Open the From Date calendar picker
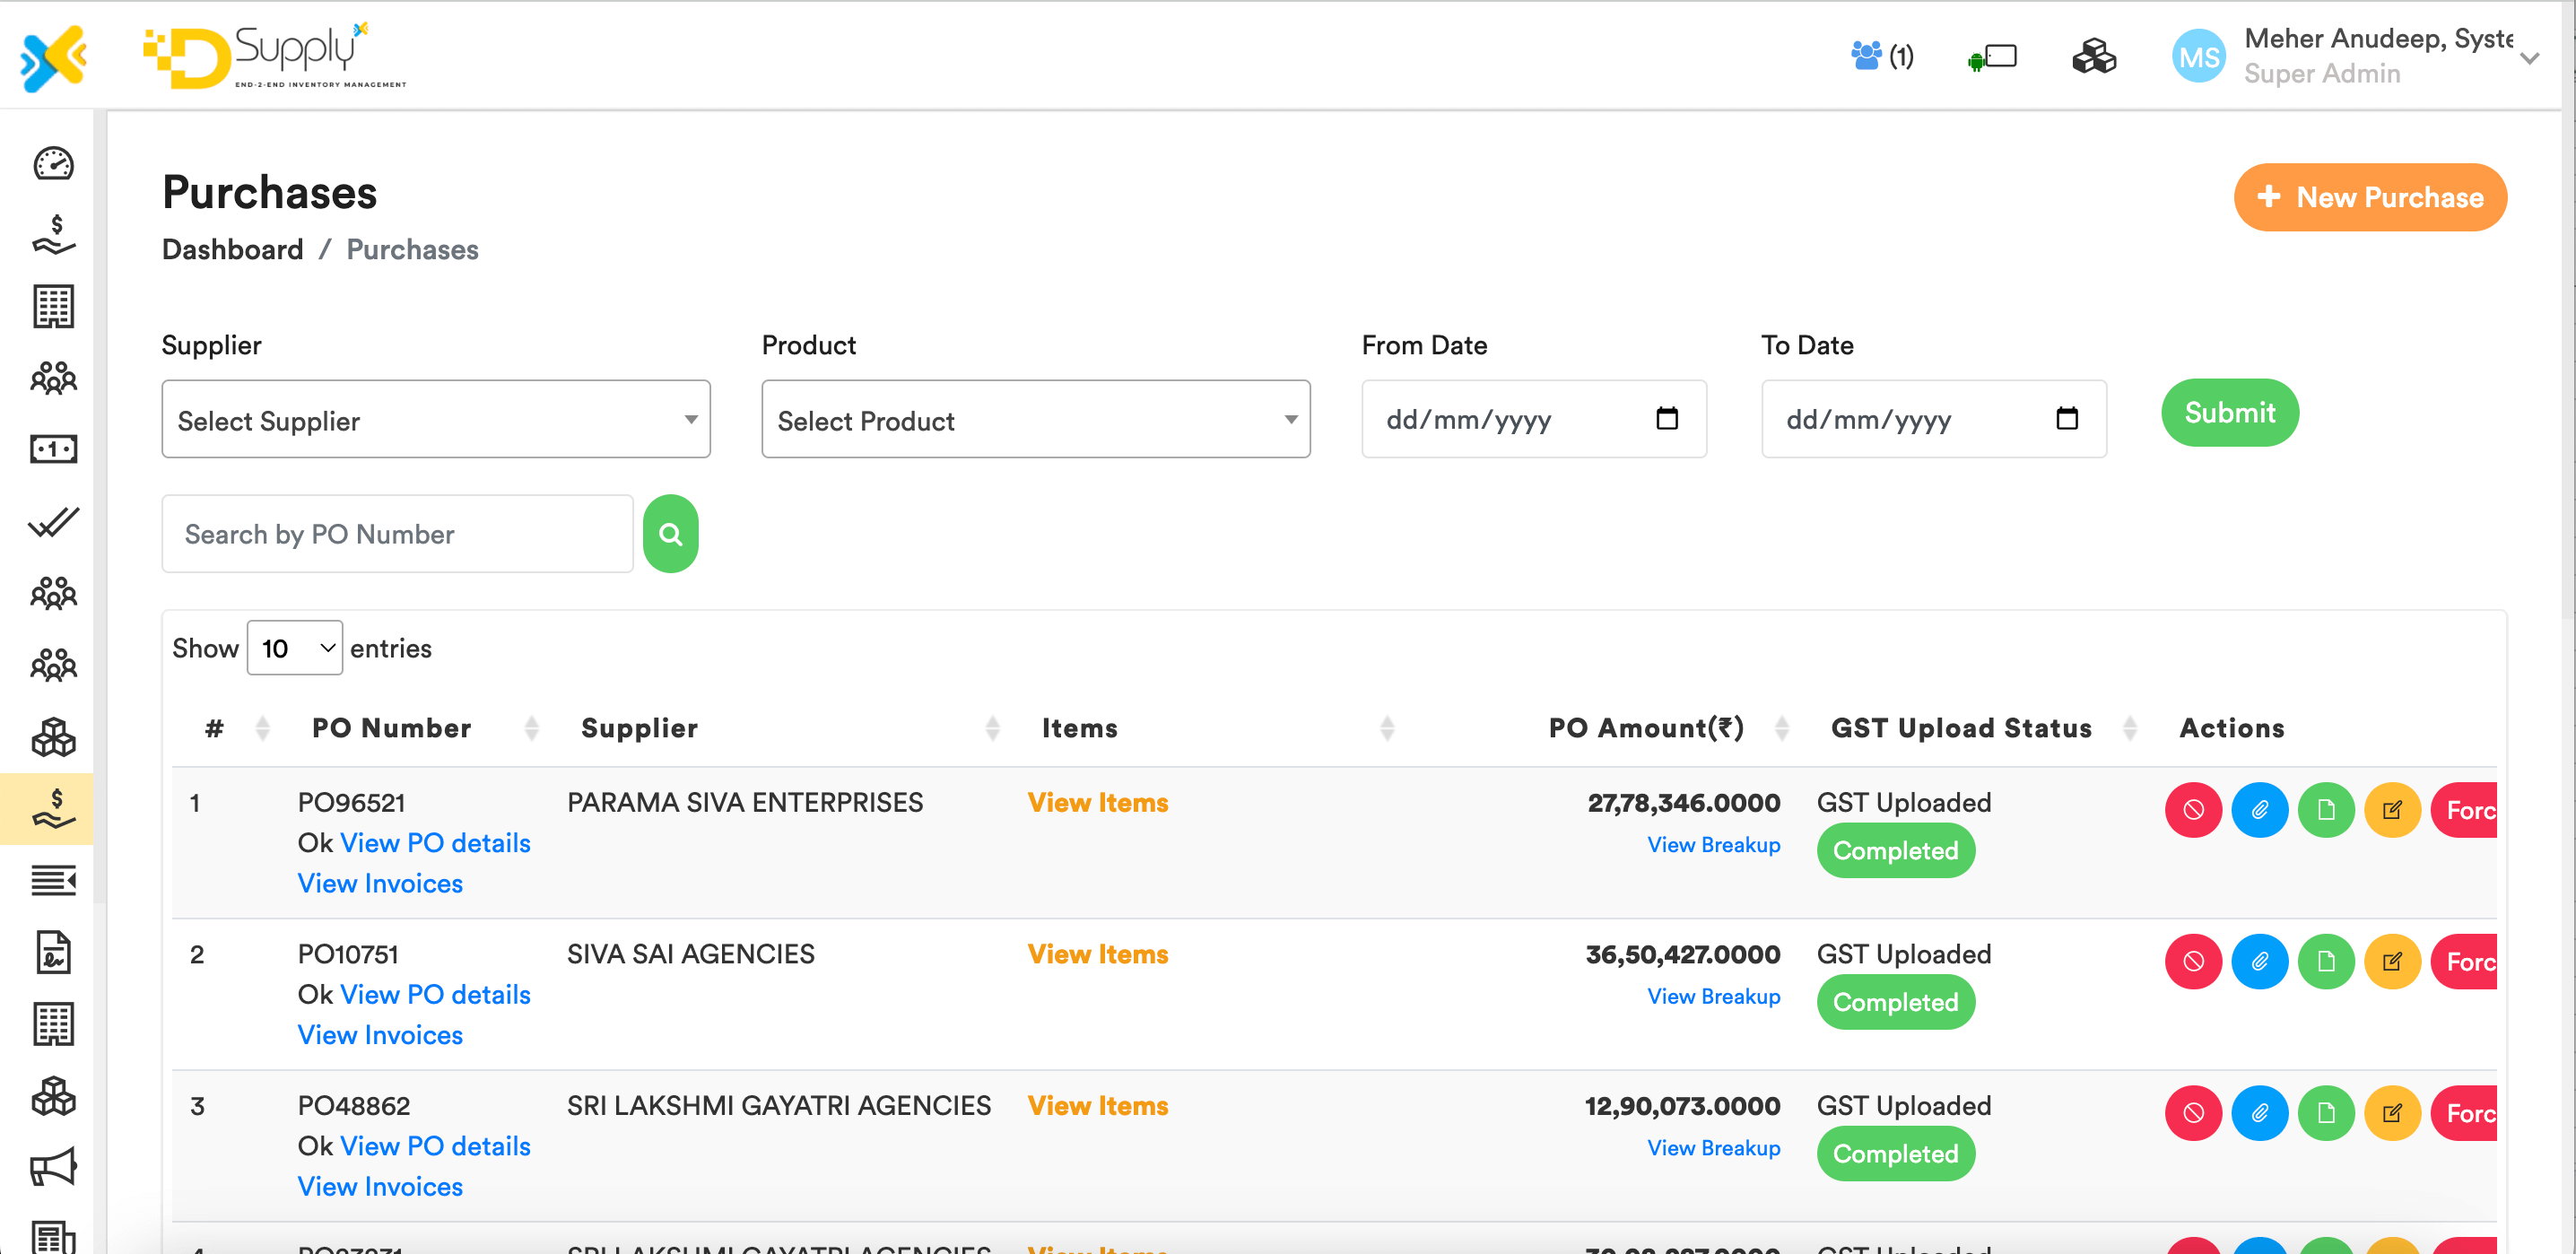Viewport: 2576px width, 1254px height. [1667, 418]
